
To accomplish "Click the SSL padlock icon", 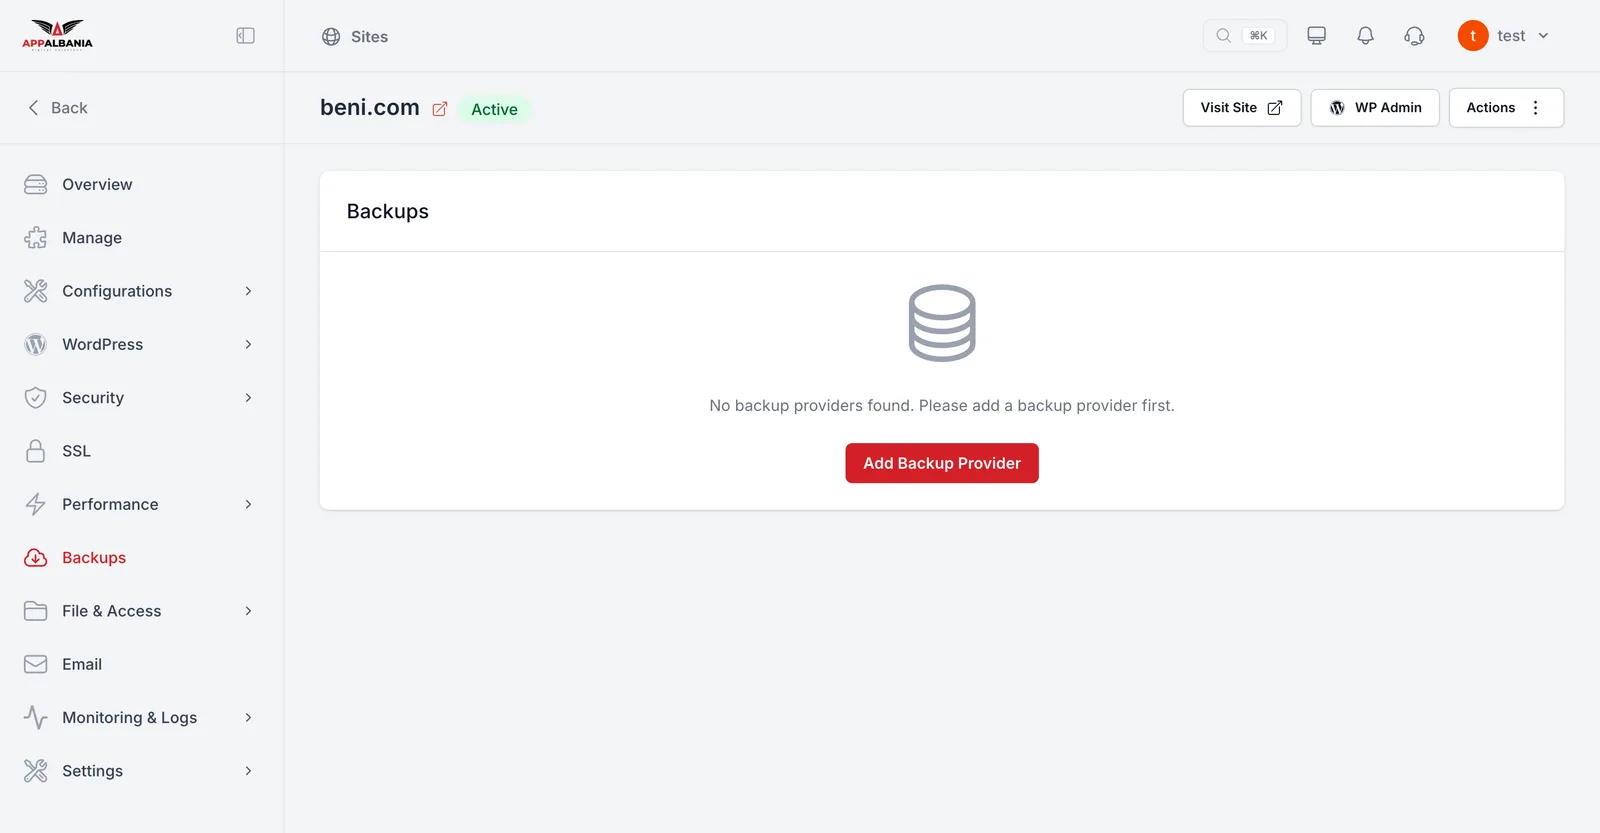I will tap(36, 451).
